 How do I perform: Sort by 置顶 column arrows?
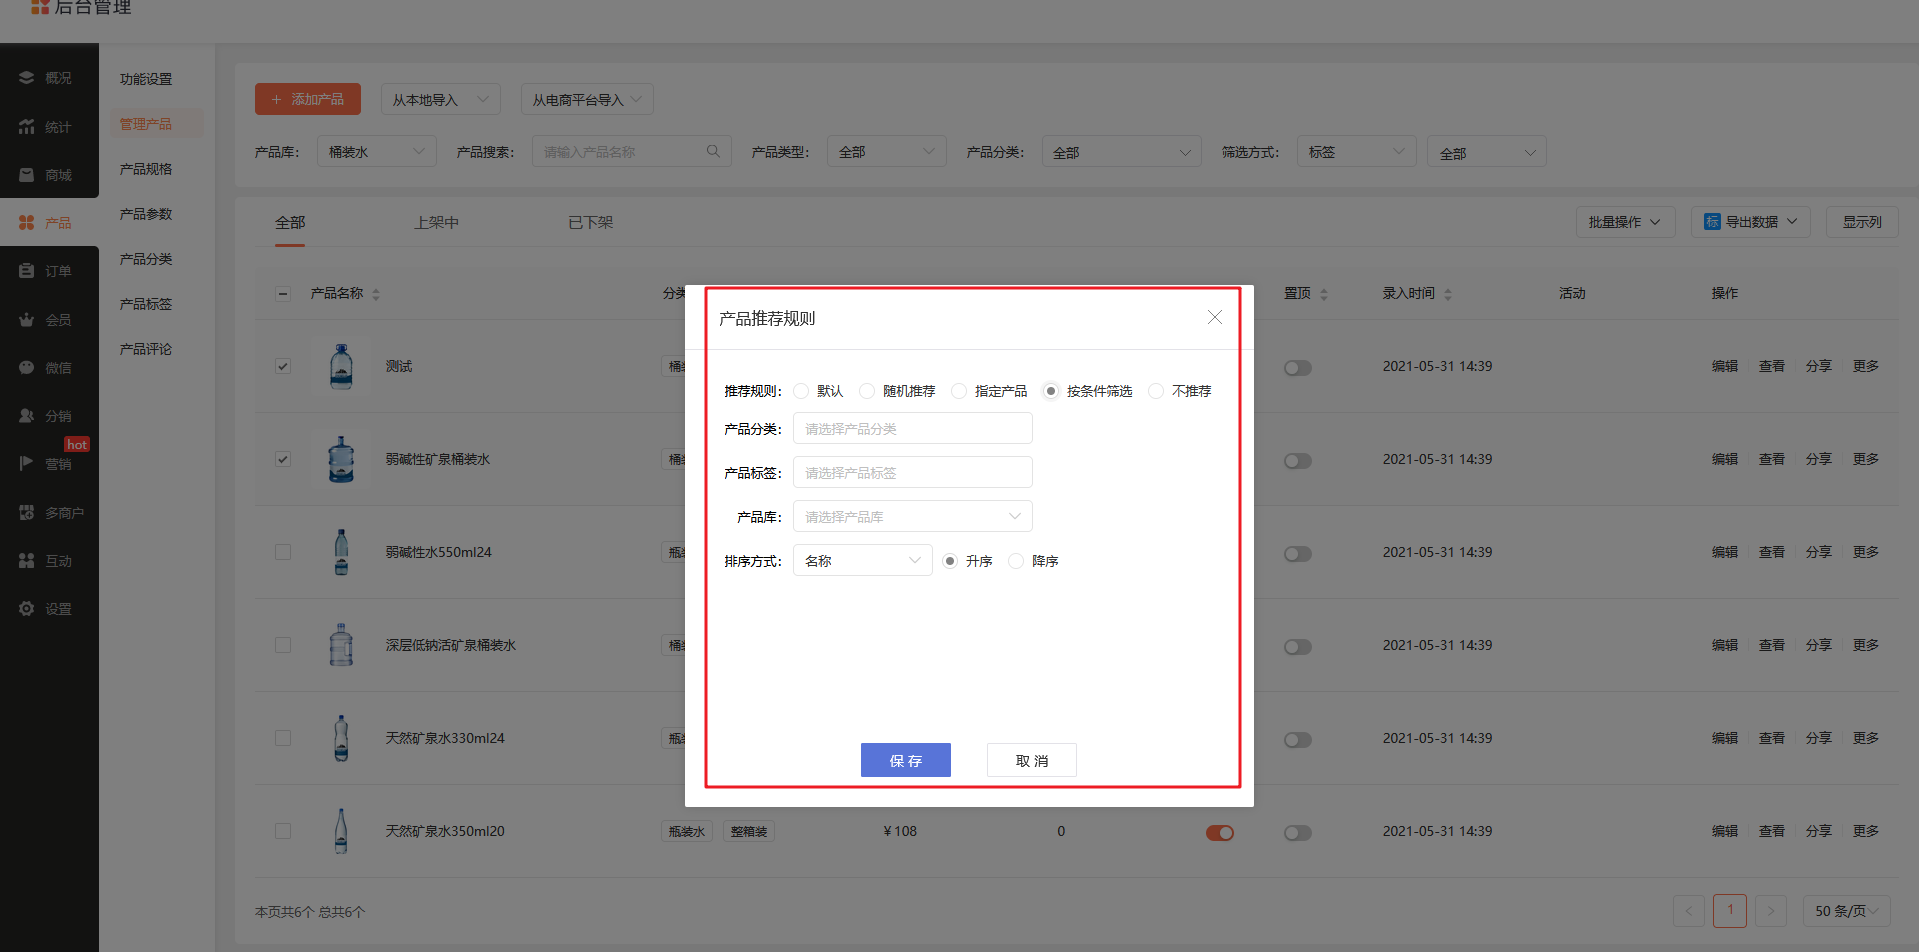point(1324,294)
